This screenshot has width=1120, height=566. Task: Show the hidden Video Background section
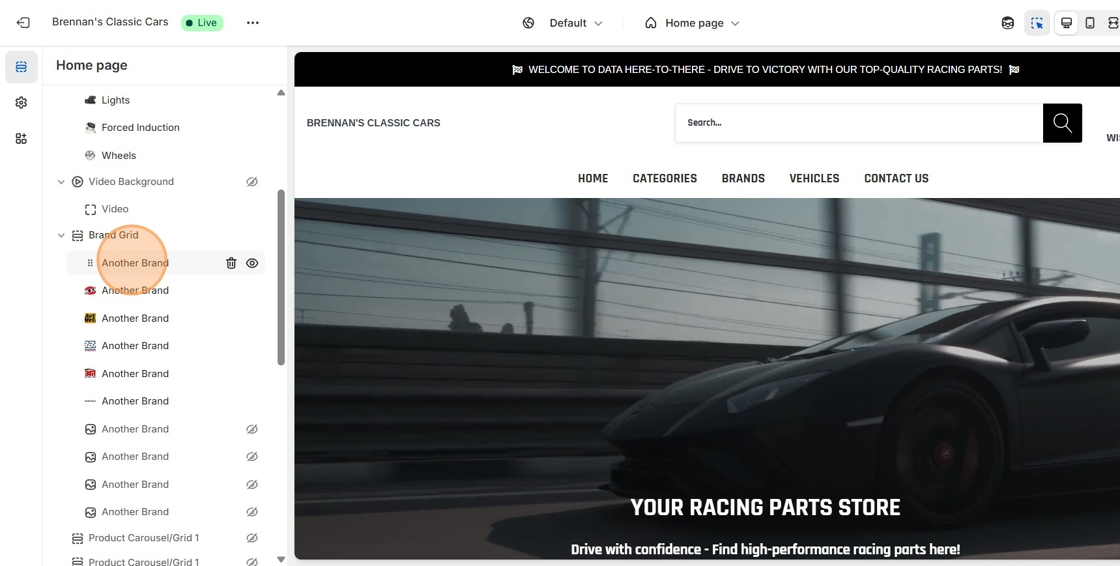(x=252, y=182)
